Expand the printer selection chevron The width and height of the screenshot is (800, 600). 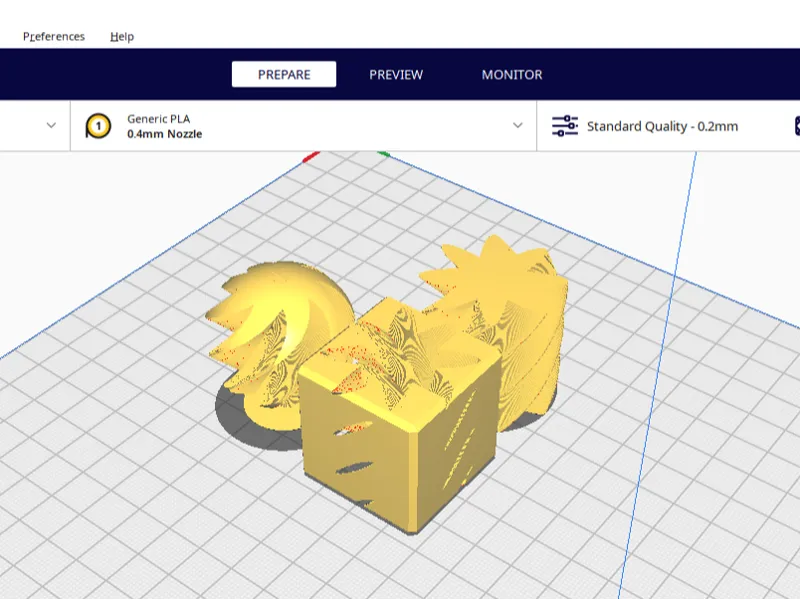pyautogui.click(x=51, y=125)
